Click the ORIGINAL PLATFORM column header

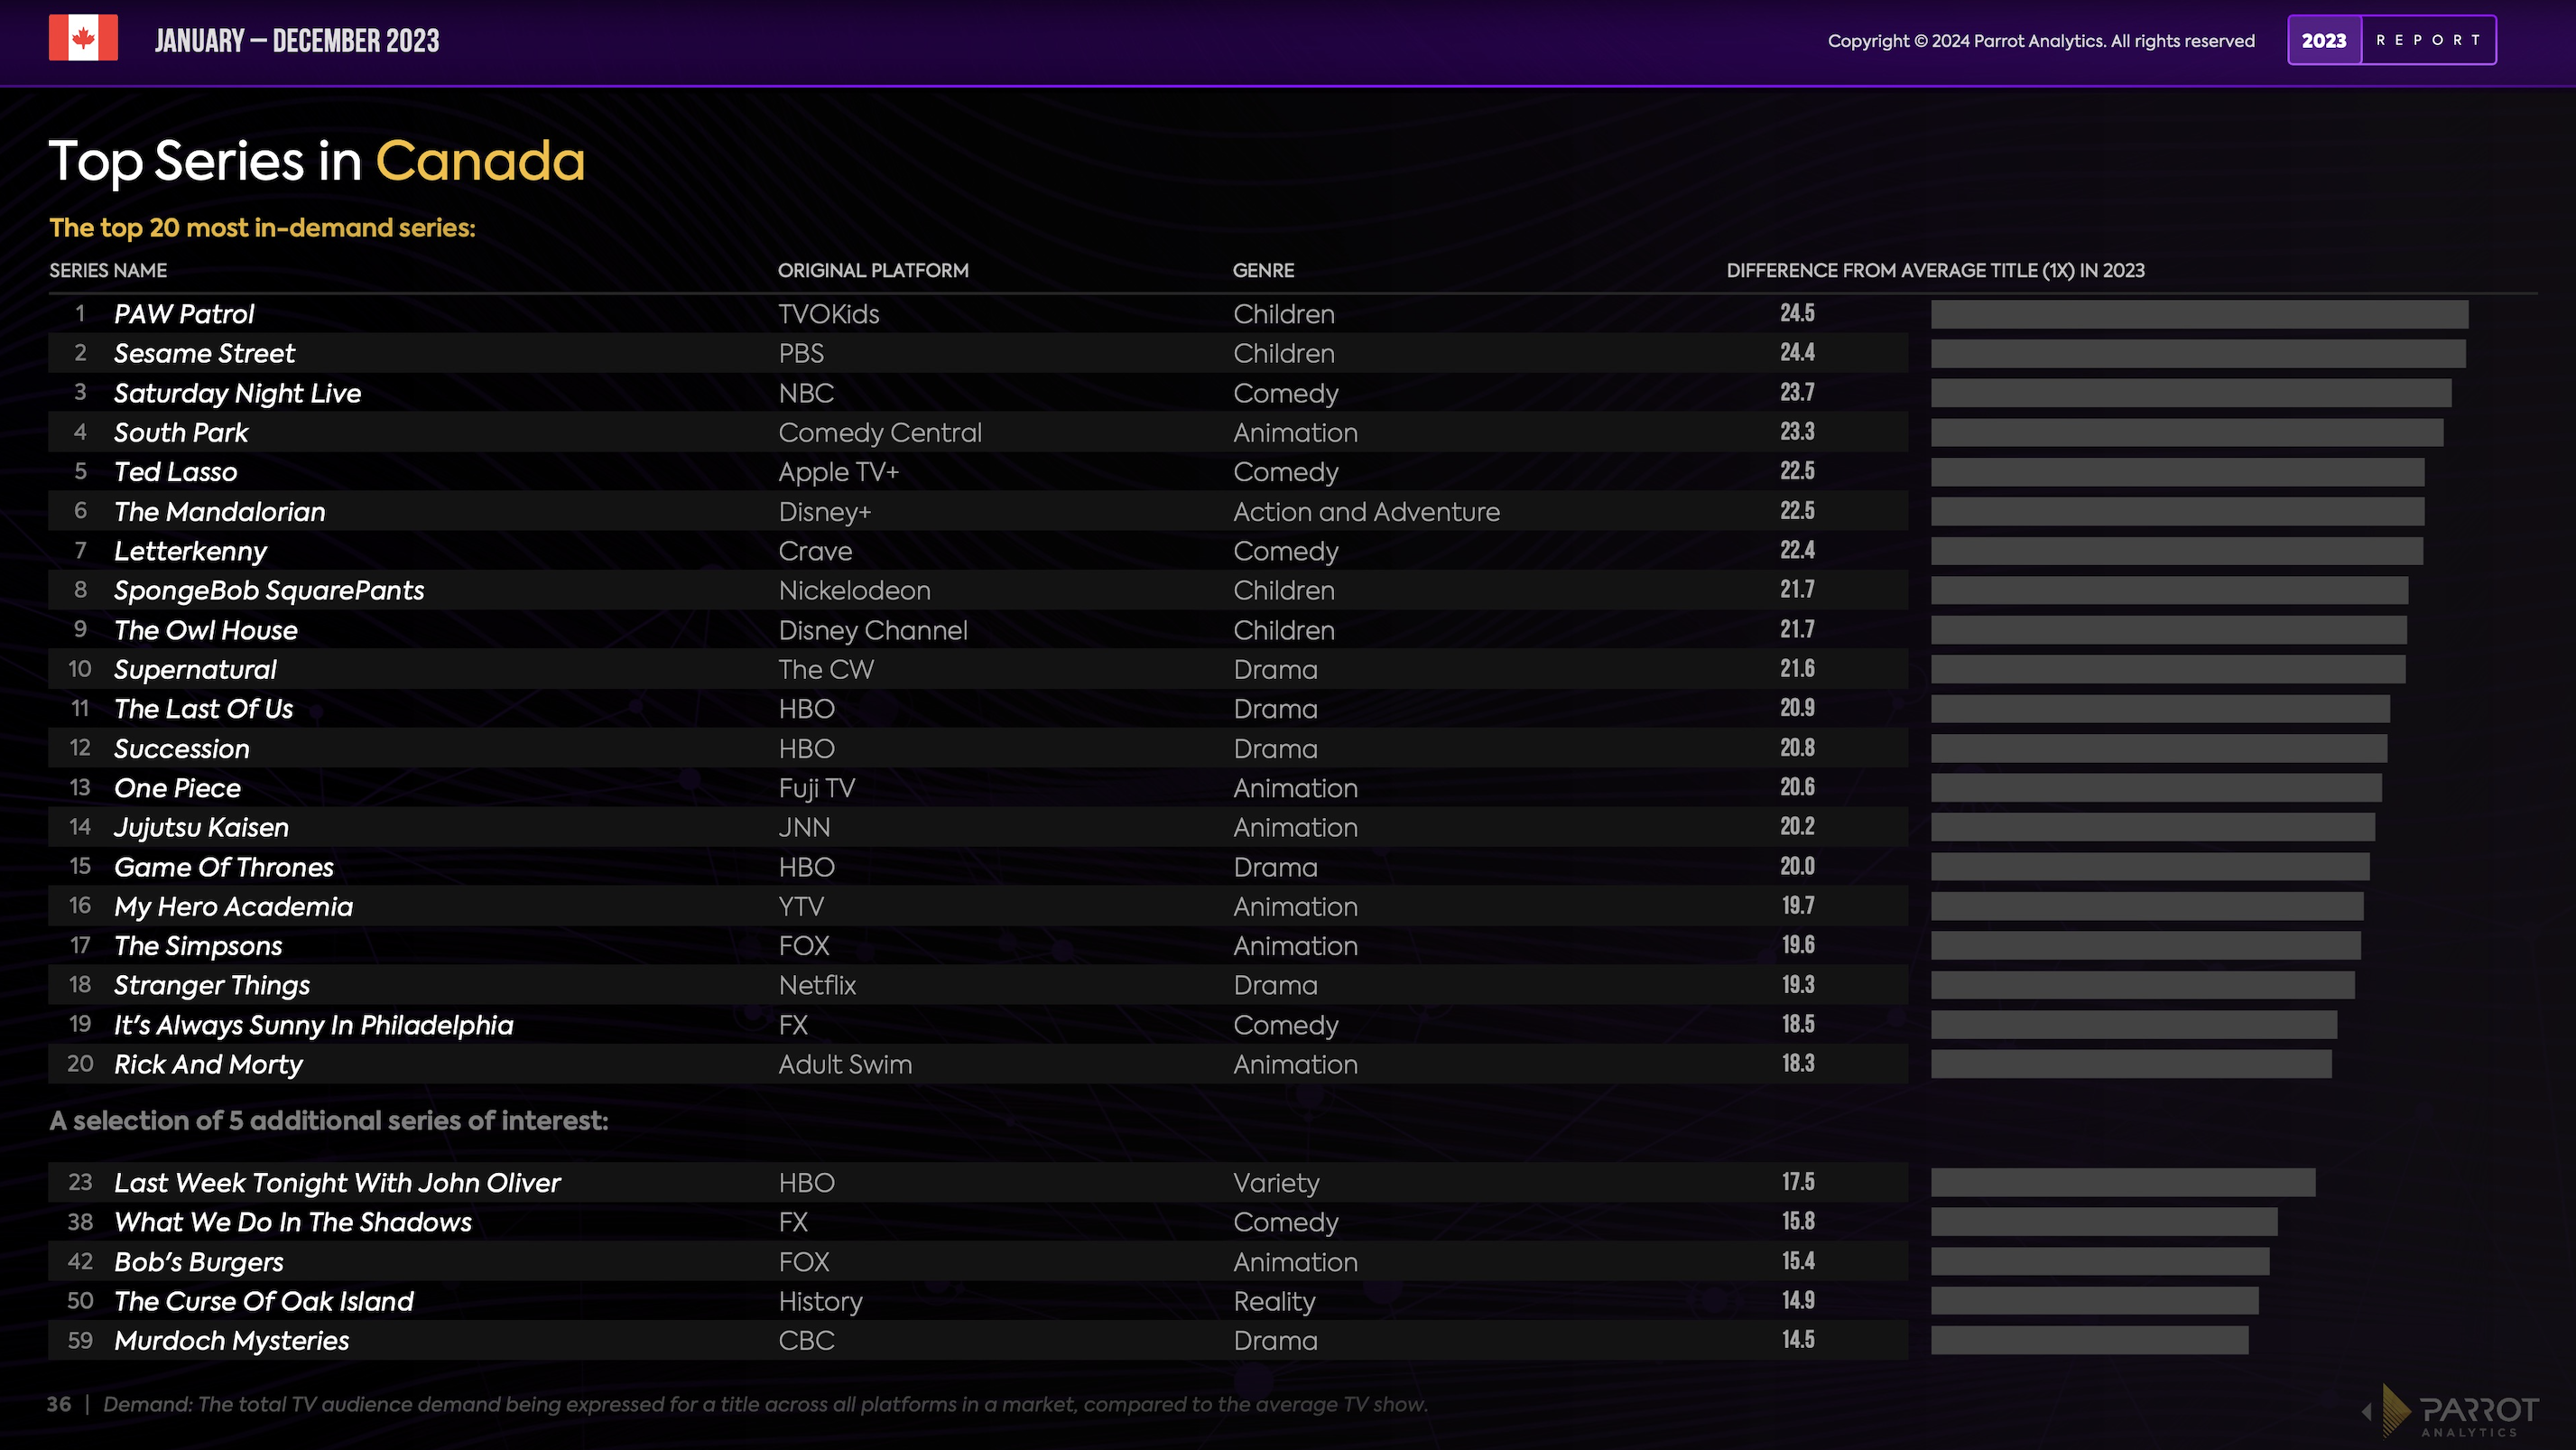pos(873,270)
